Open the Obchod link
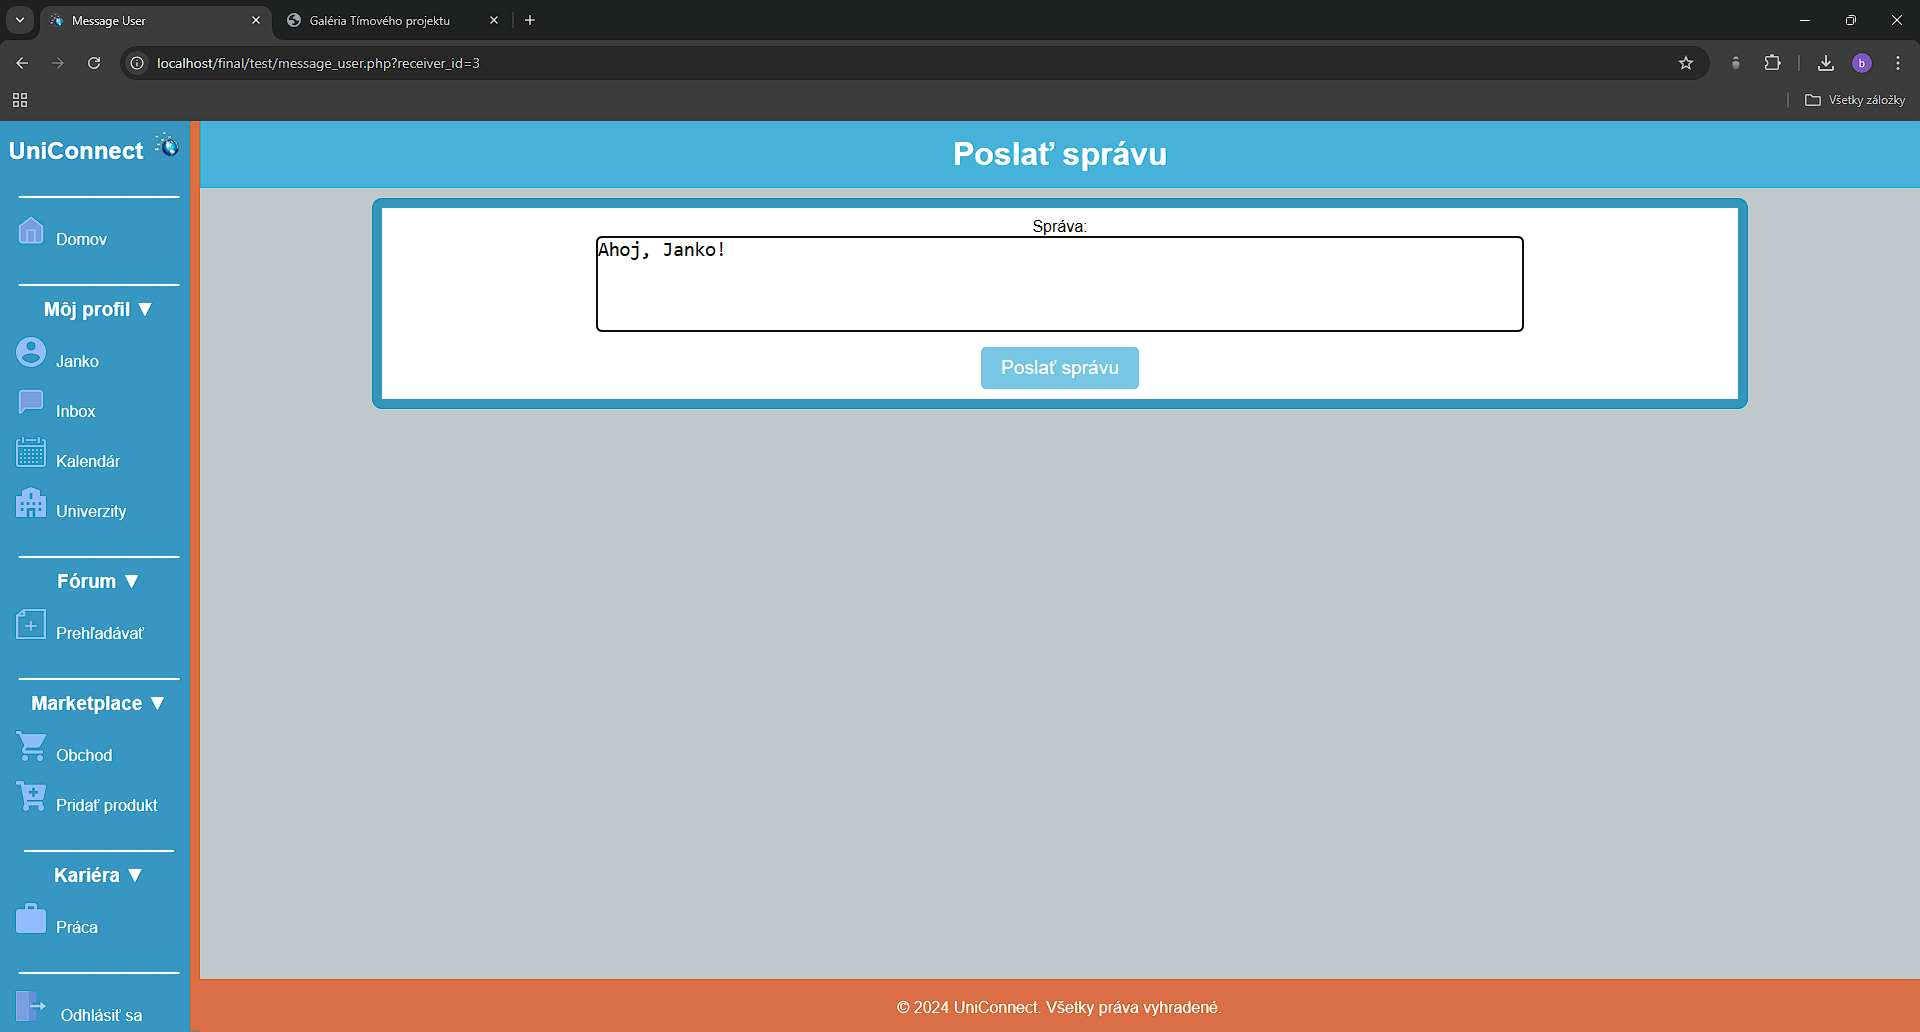This screenshot has height=1032, width=1920. (x=84, y=755)
